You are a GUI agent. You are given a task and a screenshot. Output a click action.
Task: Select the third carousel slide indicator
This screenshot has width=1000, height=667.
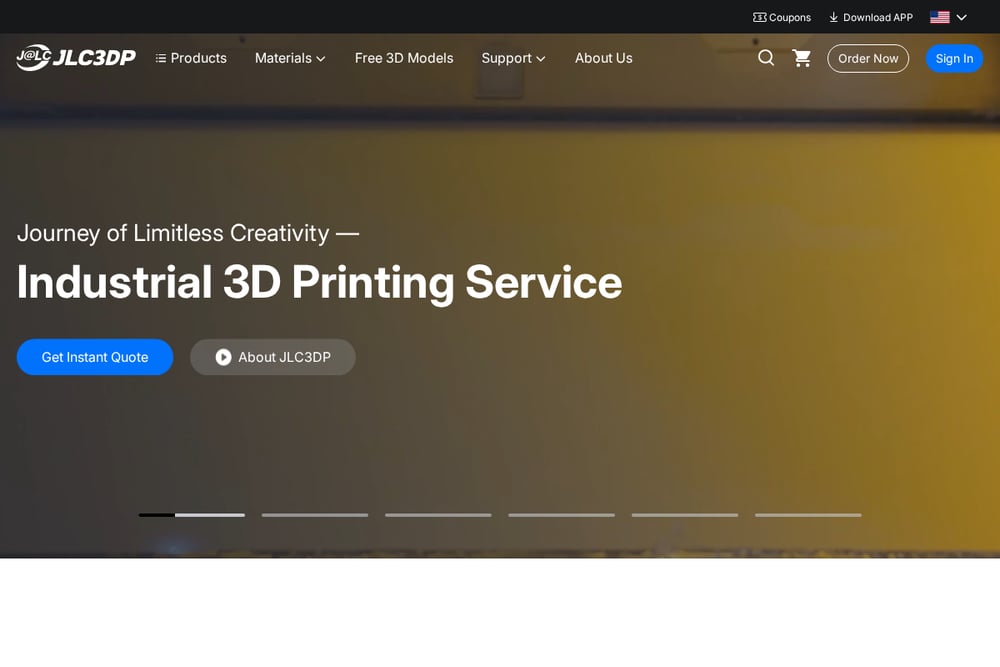coord(438,515)
